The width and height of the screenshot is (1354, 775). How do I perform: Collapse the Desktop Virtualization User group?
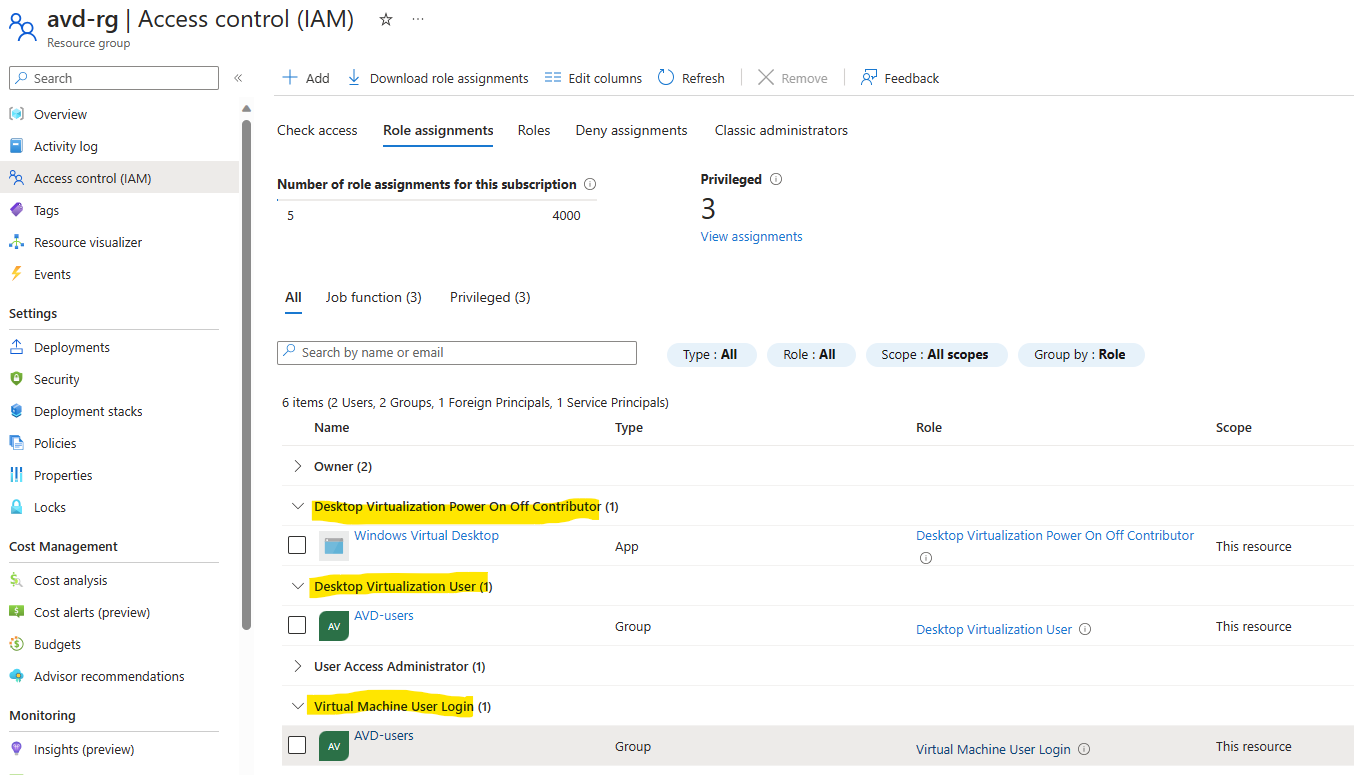click(x=297, y=586)
